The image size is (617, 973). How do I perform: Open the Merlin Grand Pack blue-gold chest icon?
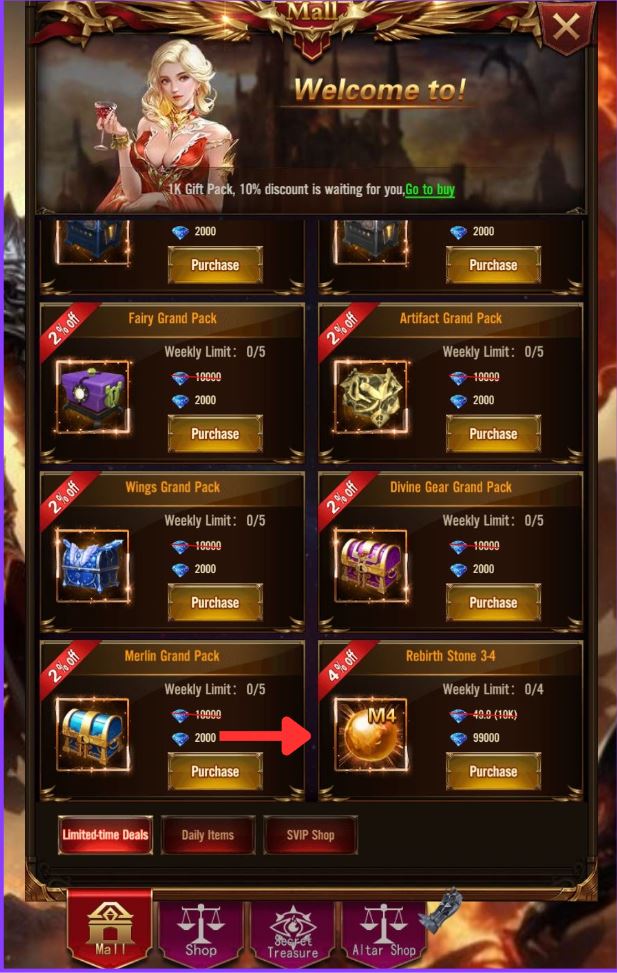pyautogui.click(x=93, y=734)
